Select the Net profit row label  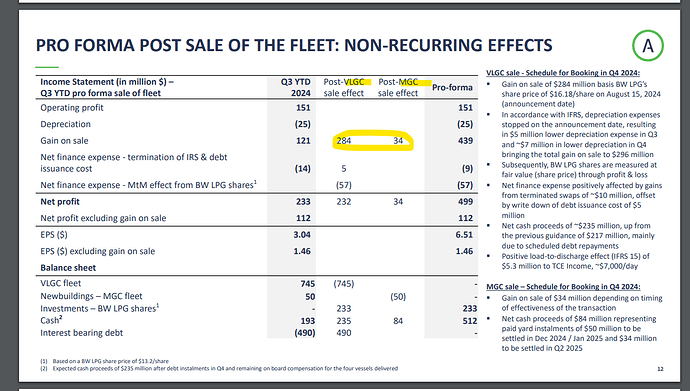tap(60, 201)
